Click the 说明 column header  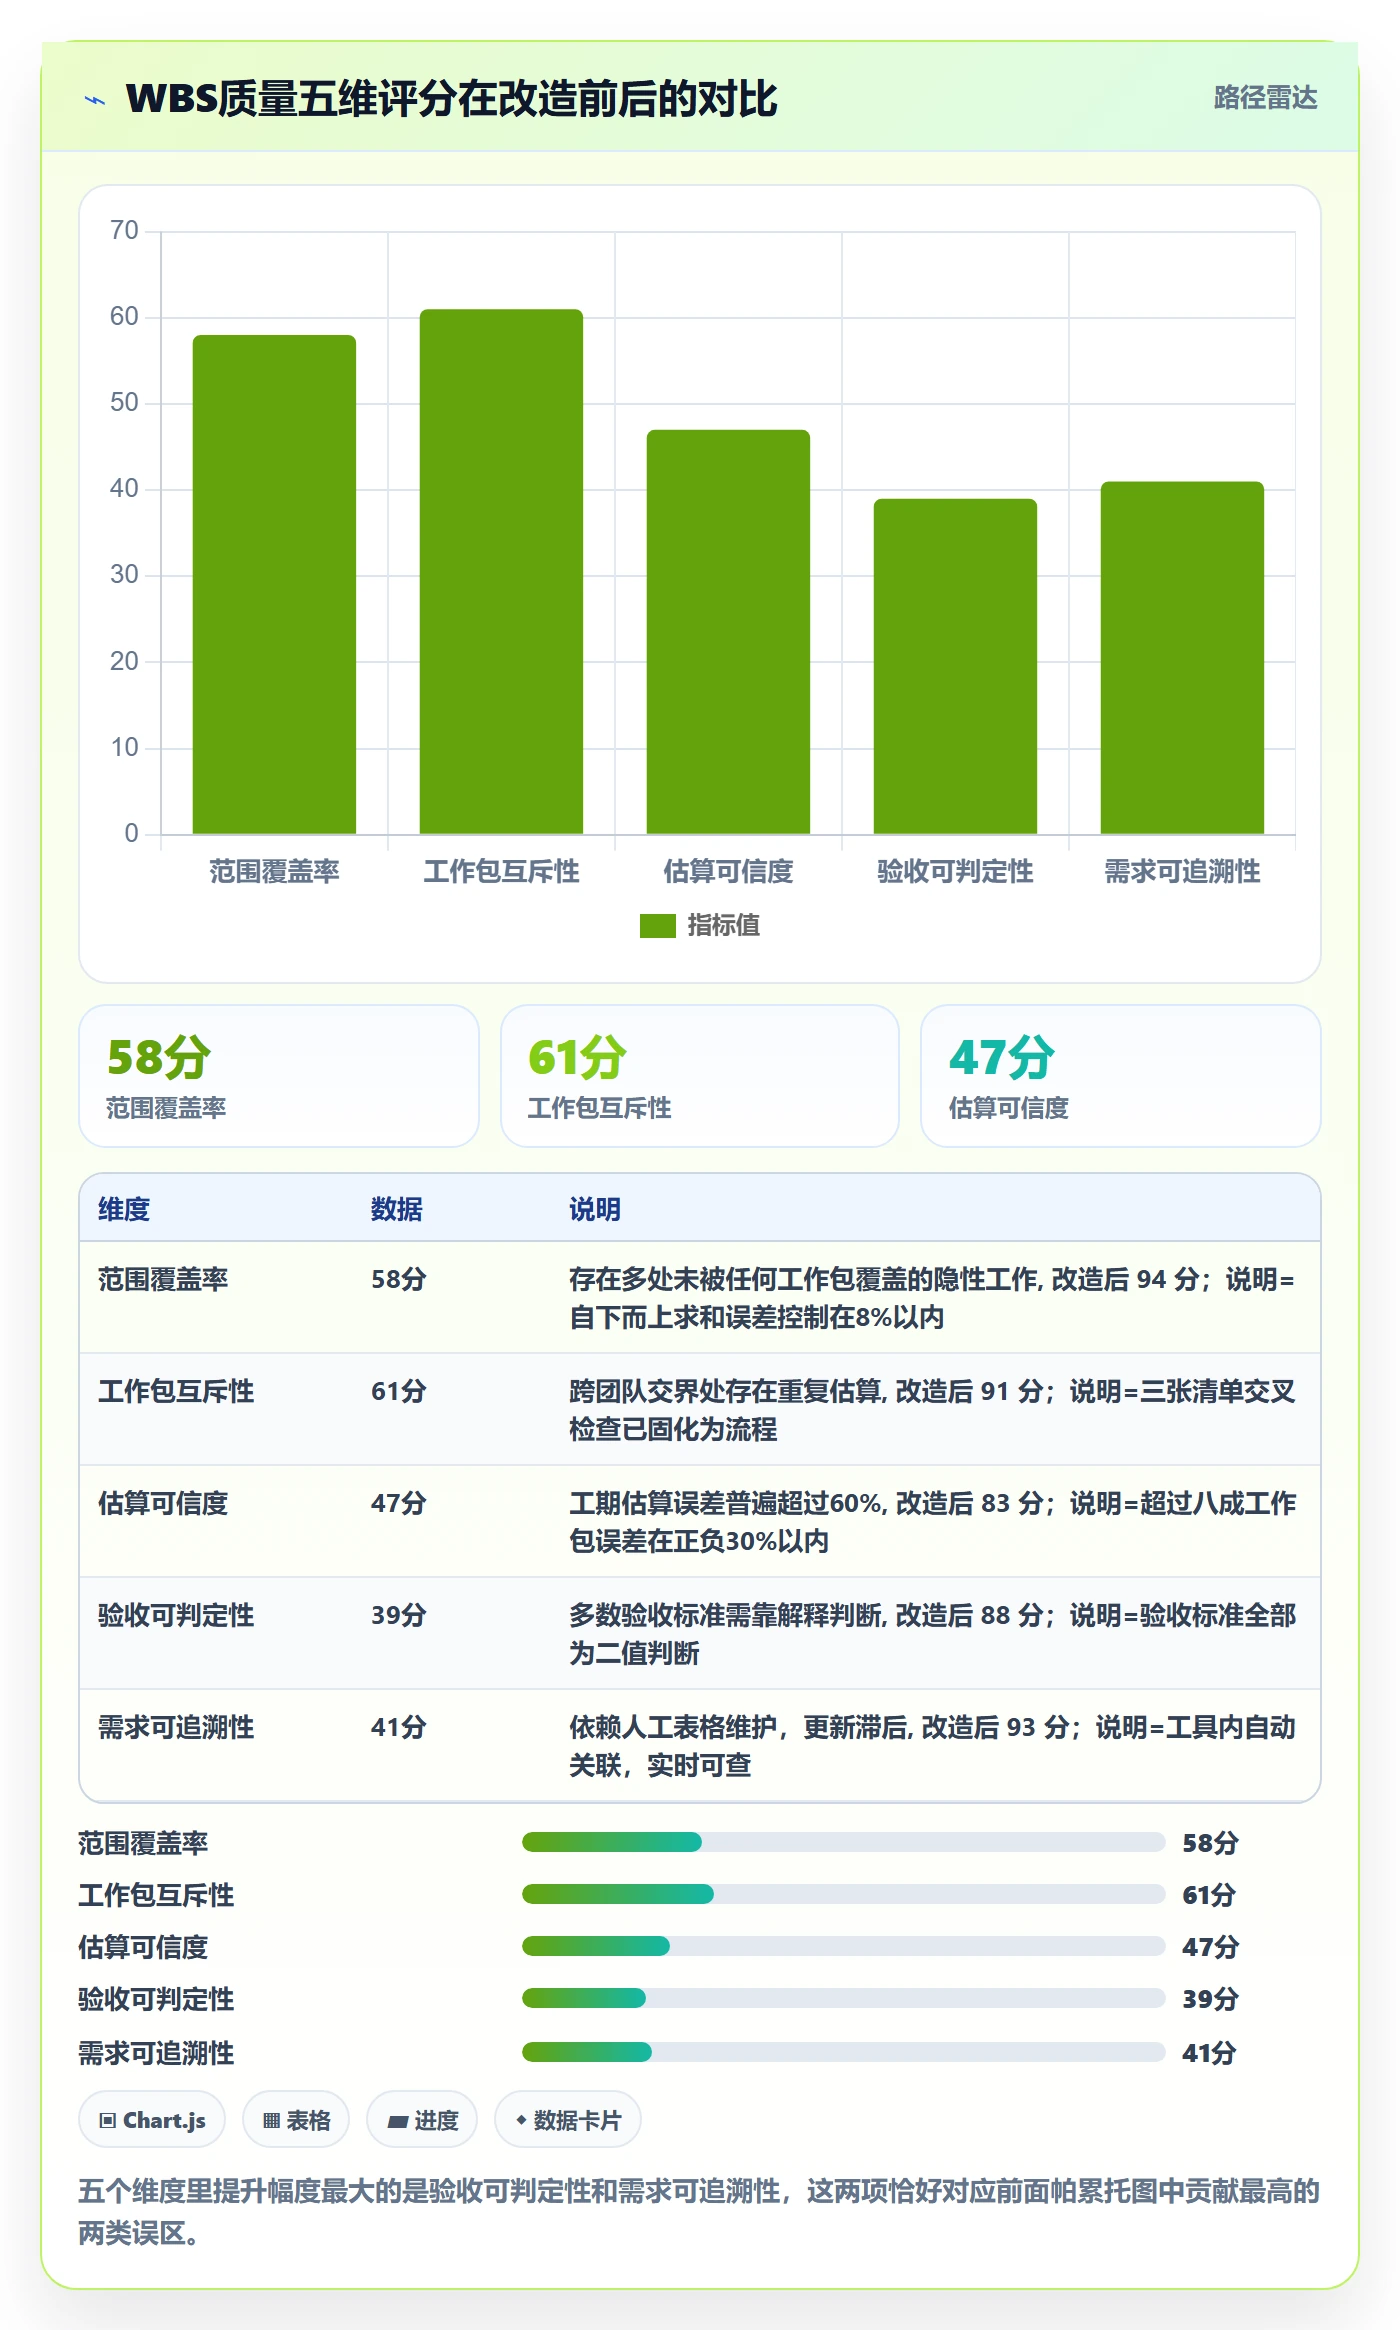[595, 1210]
